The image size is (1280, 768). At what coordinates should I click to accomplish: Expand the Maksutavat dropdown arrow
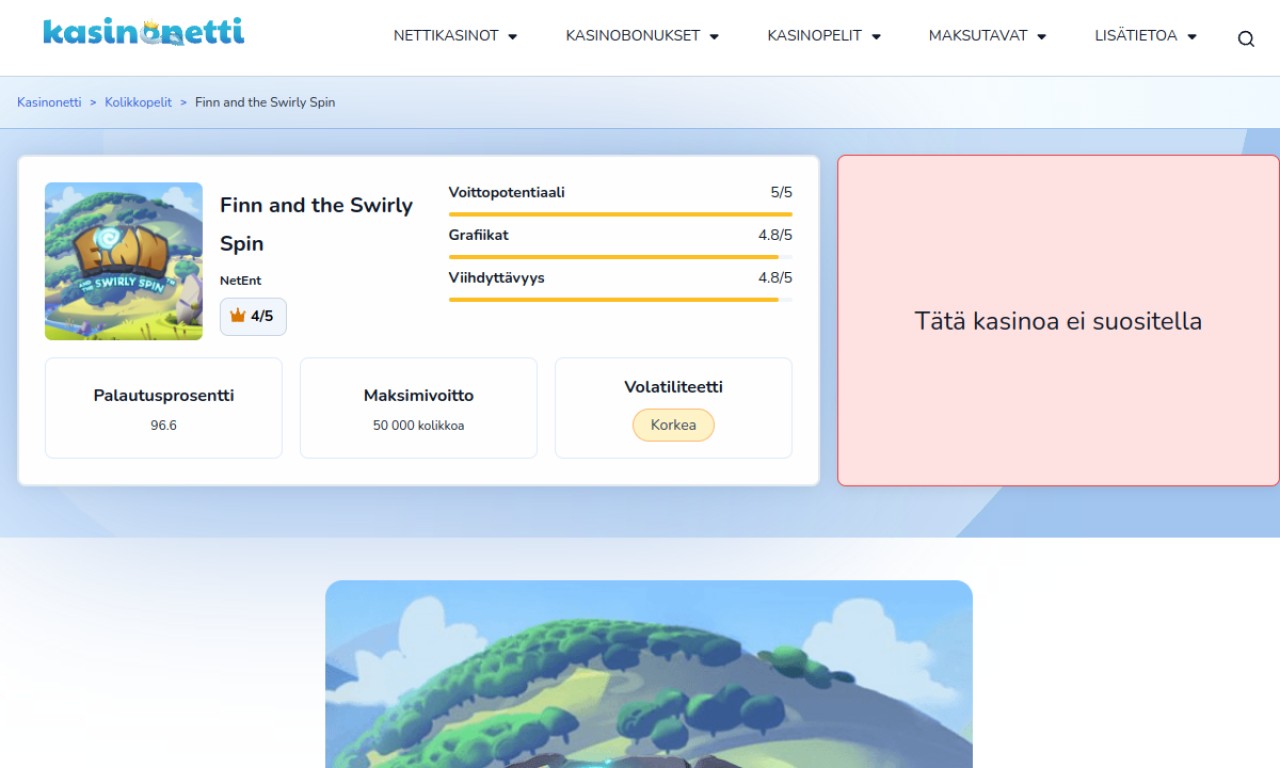[x=1041, y=37]
